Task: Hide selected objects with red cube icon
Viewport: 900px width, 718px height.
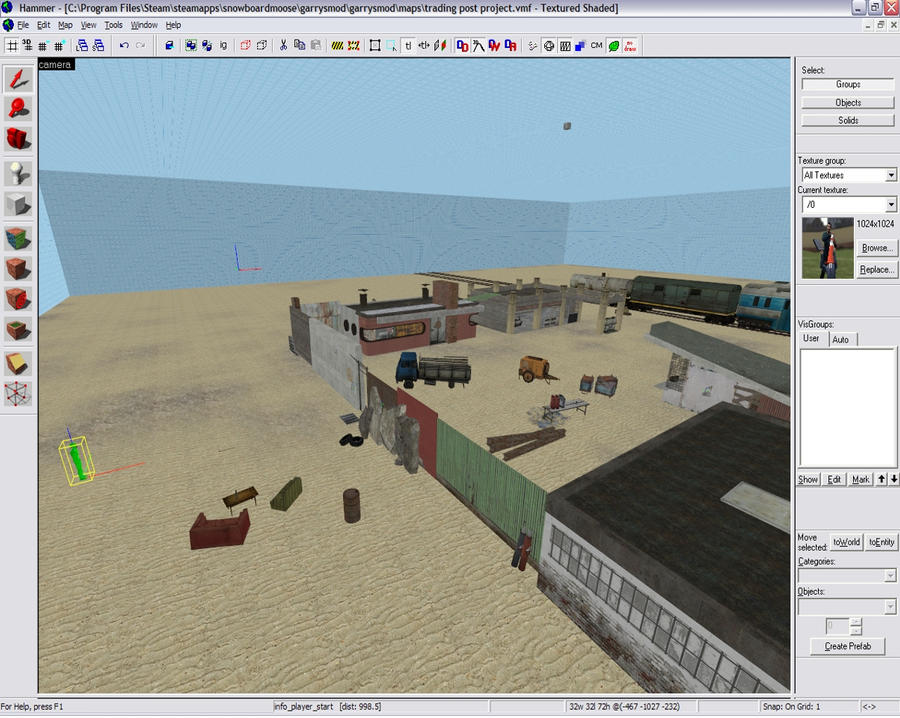Action: [x=245, y=45]
